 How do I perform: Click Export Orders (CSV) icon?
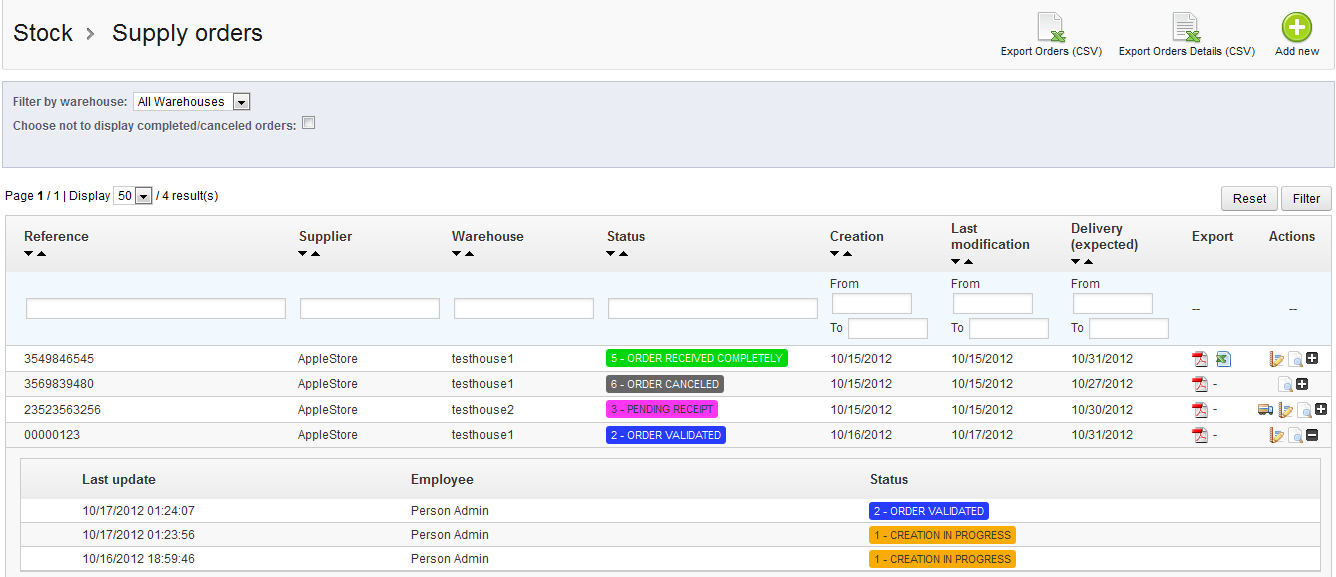click(1051, 27)
